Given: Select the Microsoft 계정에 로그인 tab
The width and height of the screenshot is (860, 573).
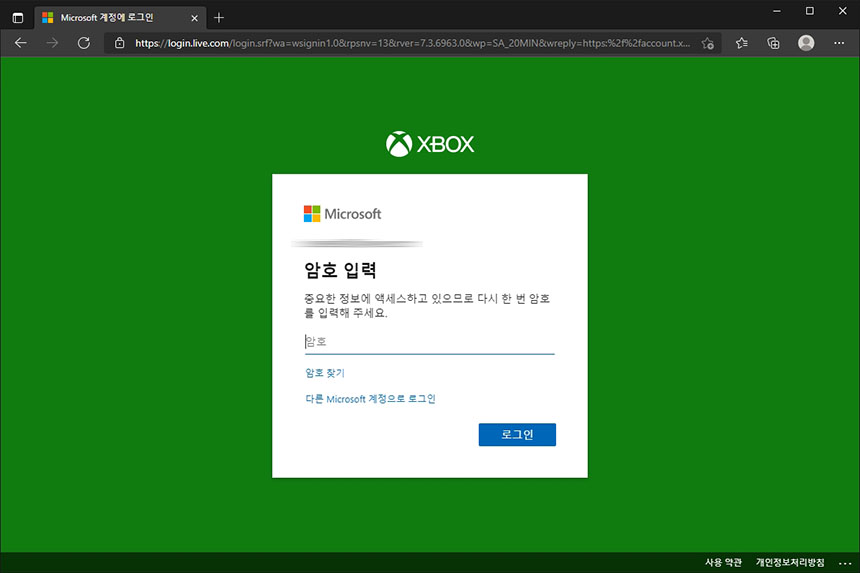Looking at the screenshot, I should point(120,18).
